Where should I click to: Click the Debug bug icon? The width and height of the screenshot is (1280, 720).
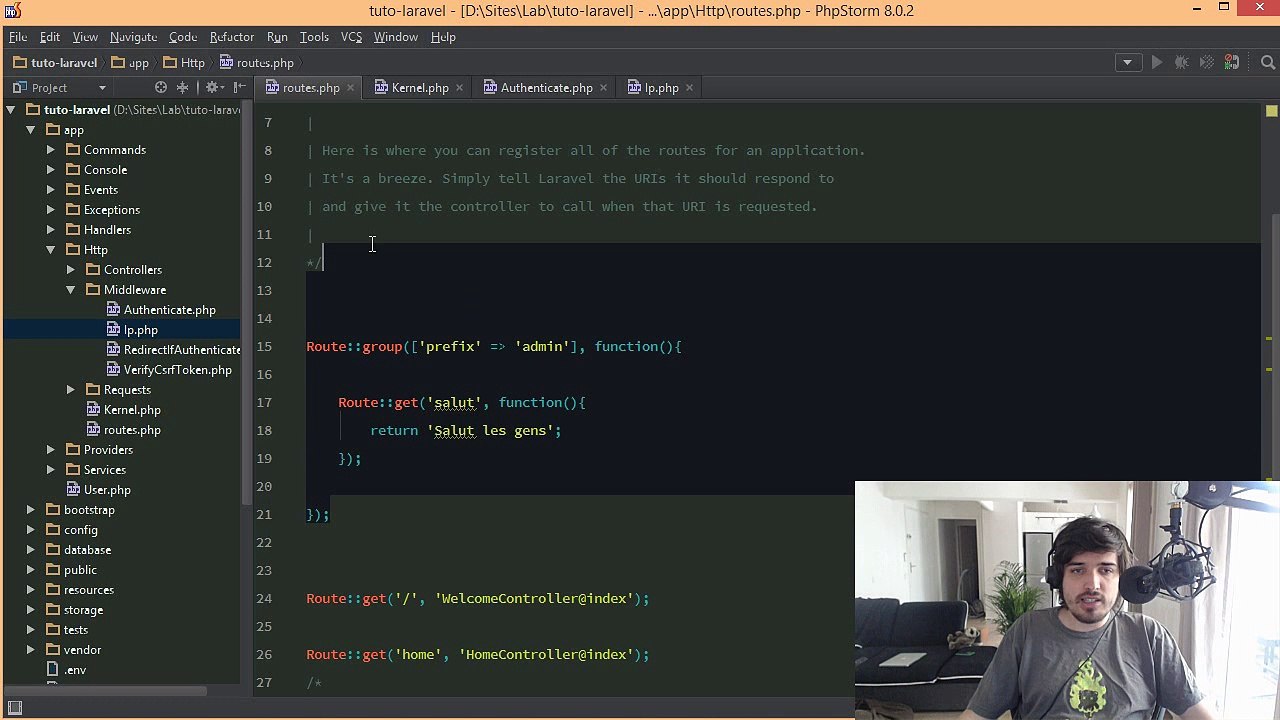click(x=1182, y=62)
